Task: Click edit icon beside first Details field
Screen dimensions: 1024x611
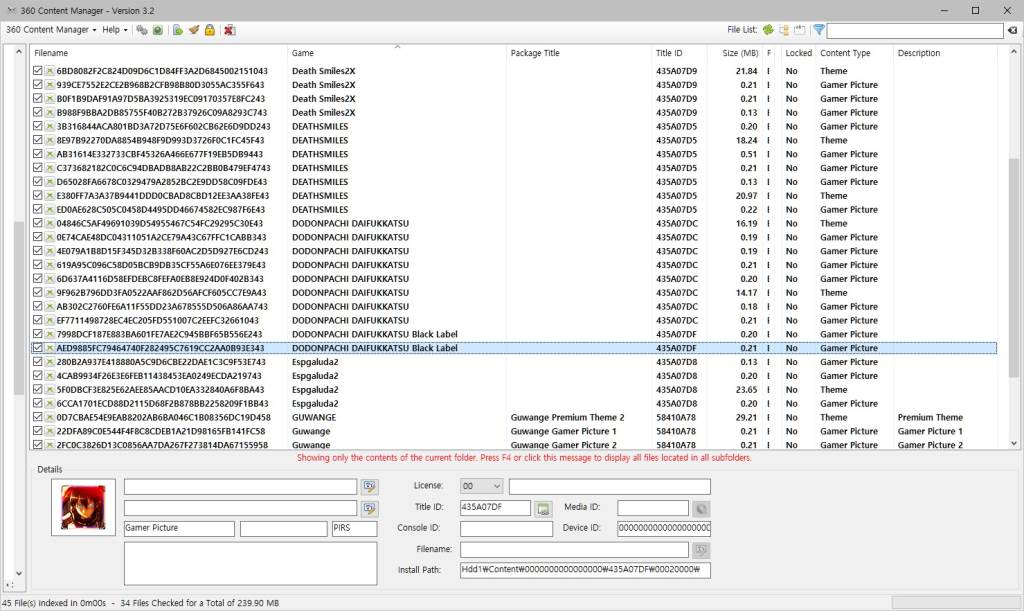Action: coord(370,486)
